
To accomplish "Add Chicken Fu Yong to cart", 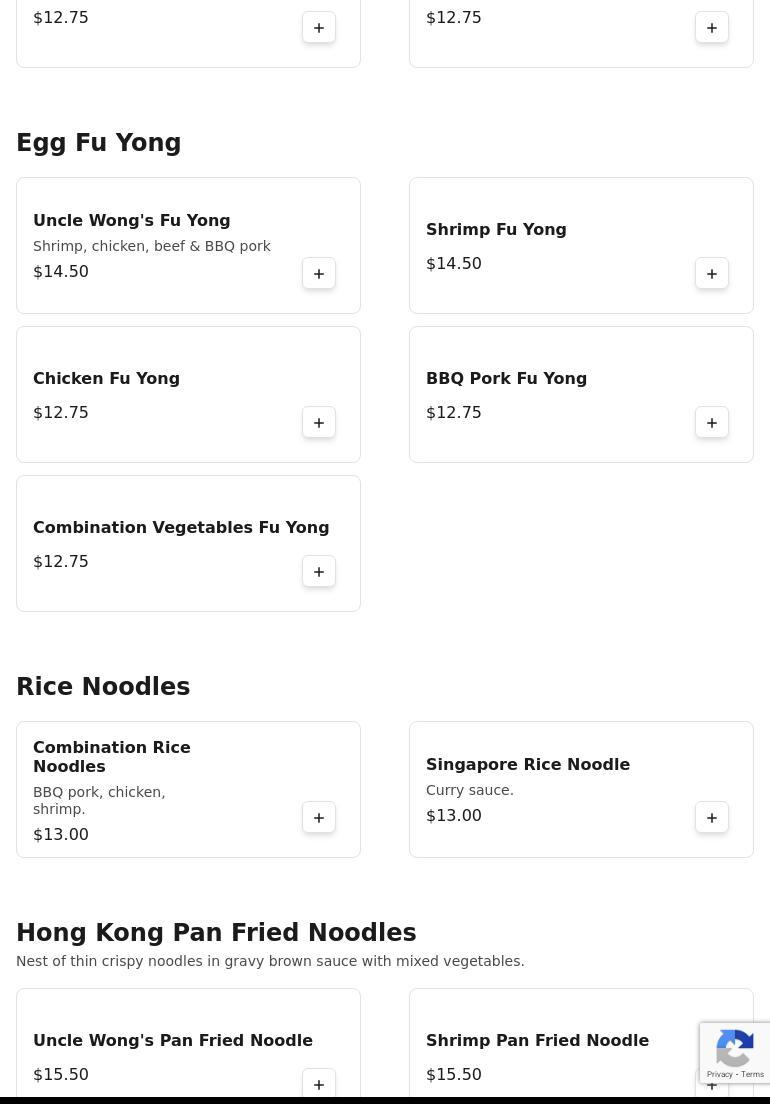I will point(319,422).
